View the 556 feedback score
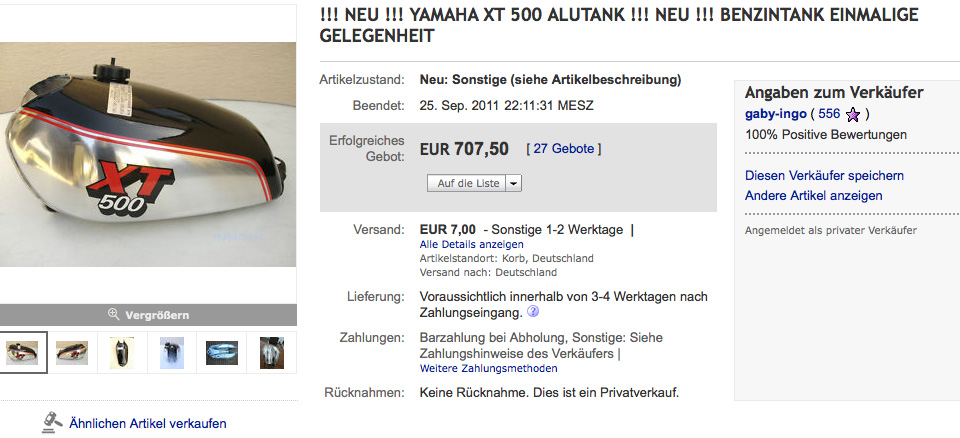 point(829,113)
